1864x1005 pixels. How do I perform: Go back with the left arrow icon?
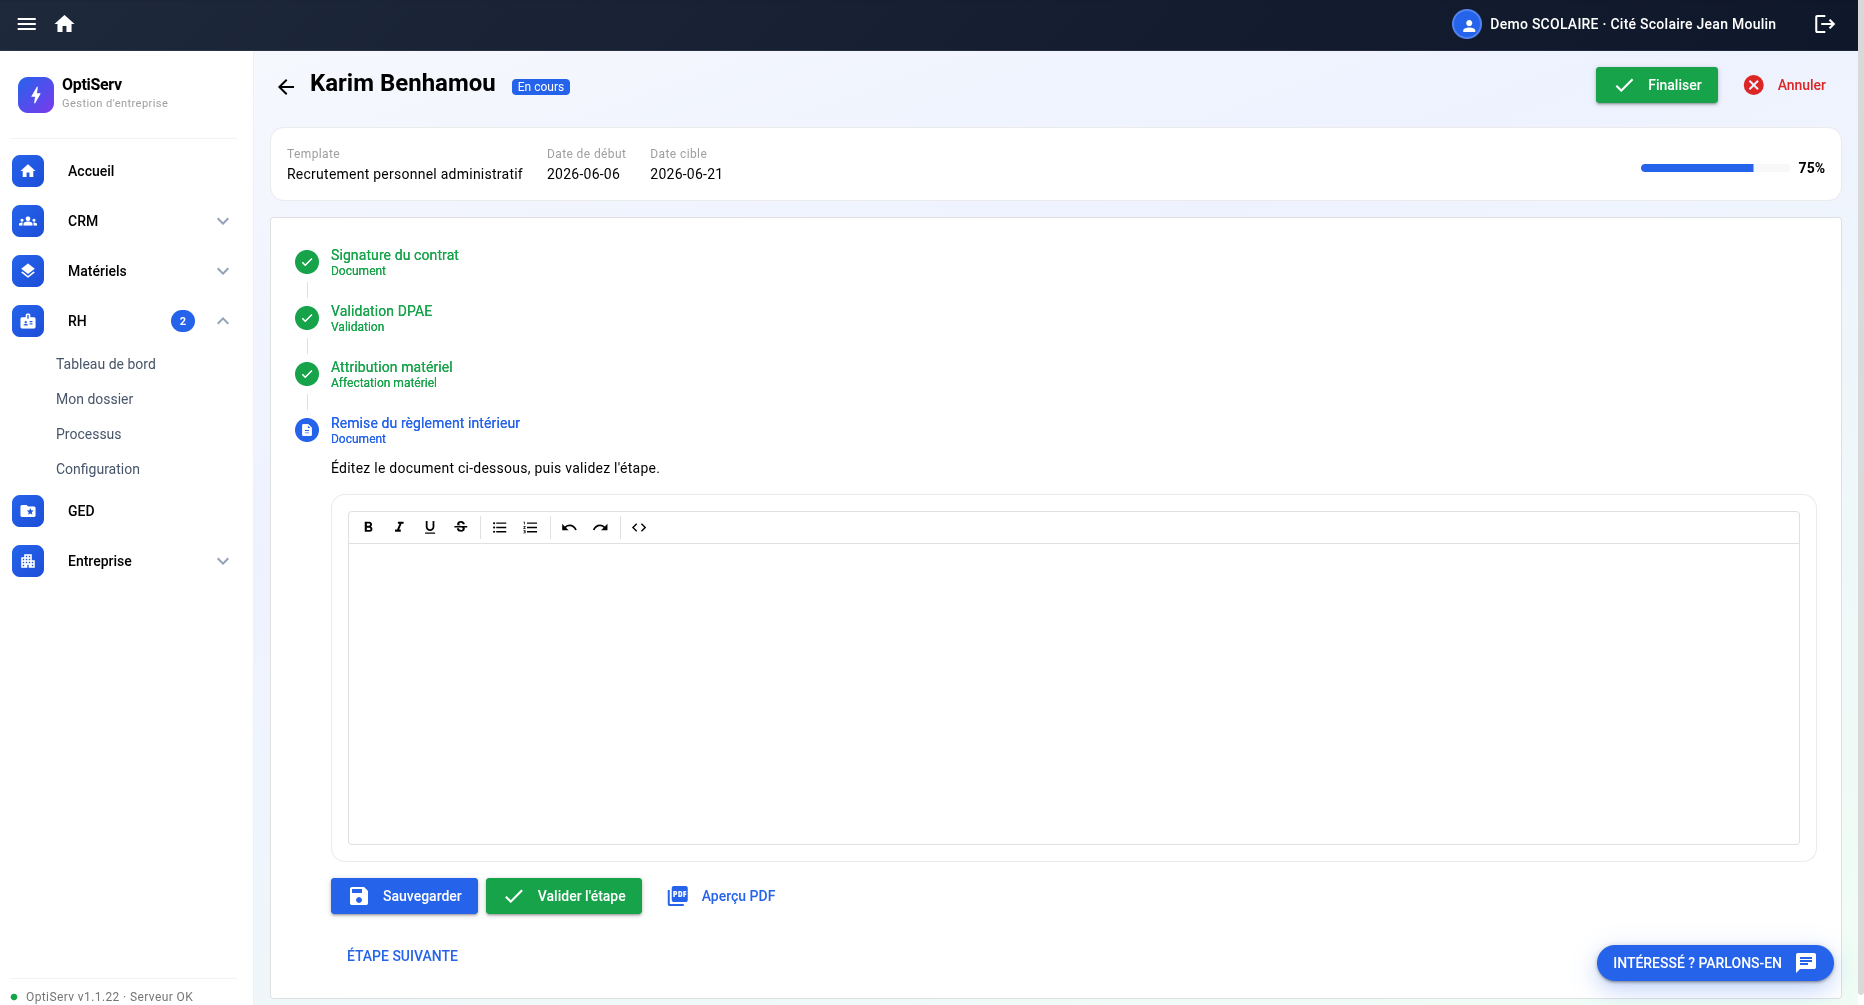click(x=286, y=87)
